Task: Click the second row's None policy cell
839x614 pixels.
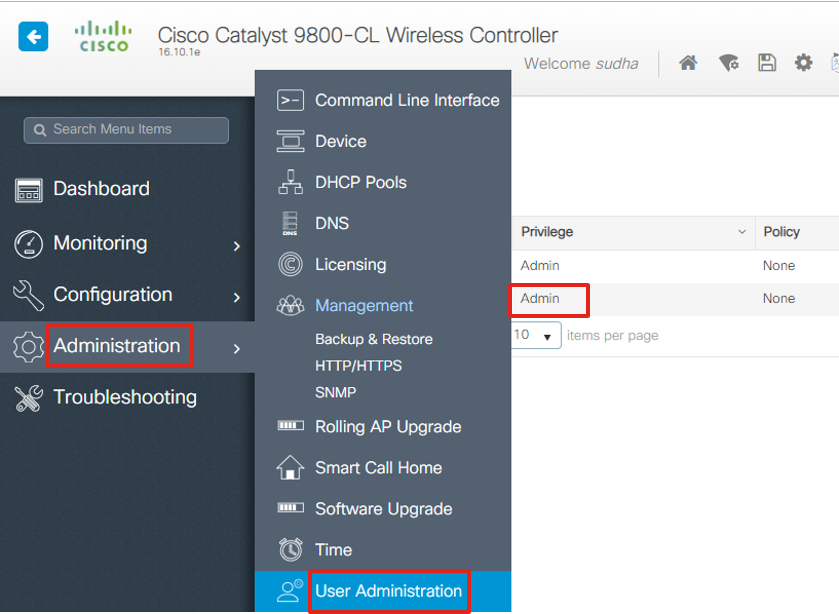Action: tap(779, 299)
